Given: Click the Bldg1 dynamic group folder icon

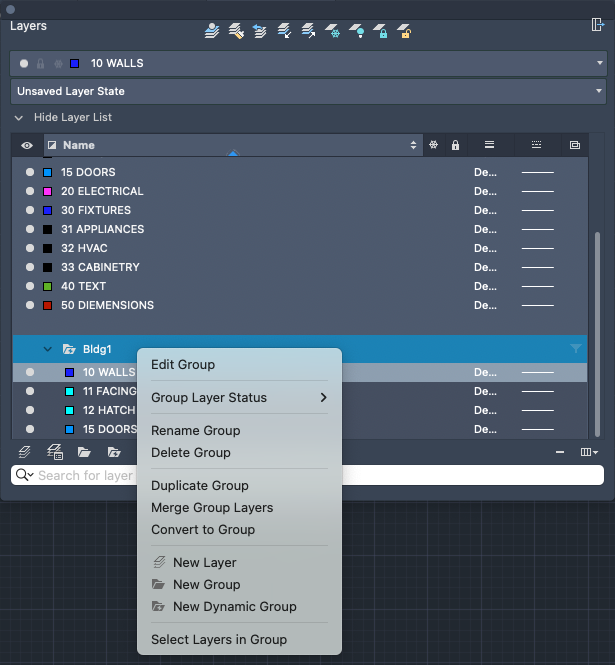Looking at the screenshot, I should [x=69, y=349].
